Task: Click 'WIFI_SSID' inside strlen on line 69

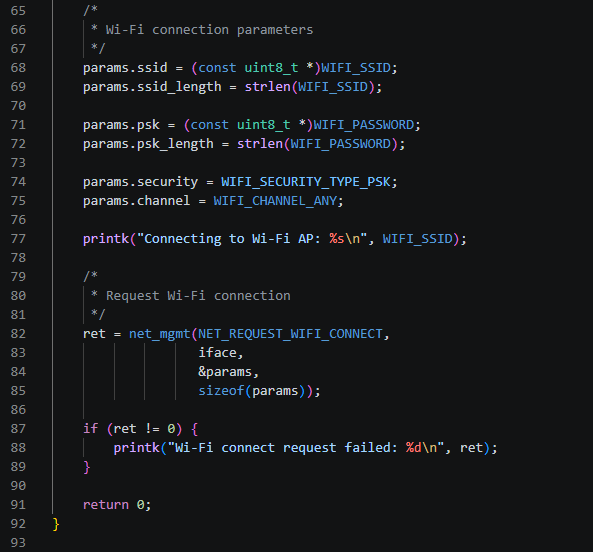Action: click(333, 87)
